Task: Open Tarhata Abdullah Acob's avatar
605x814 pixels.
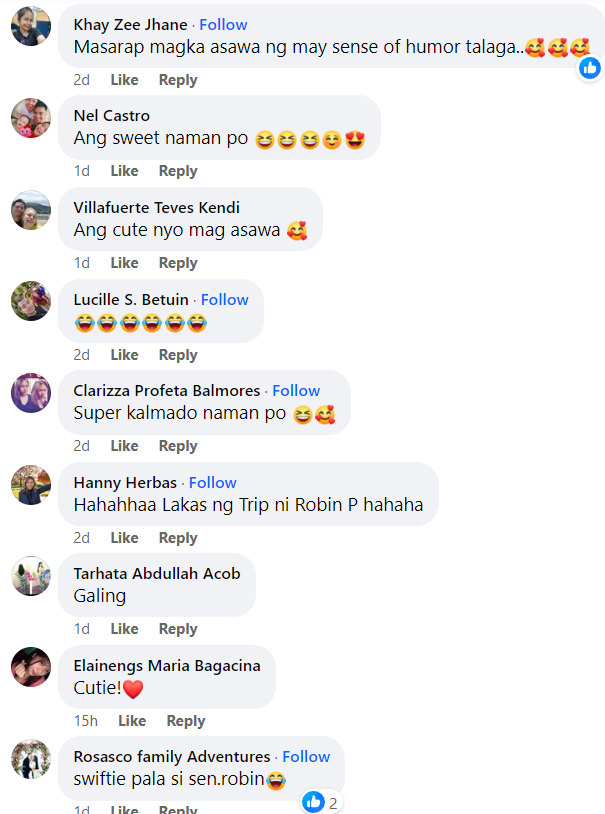Action: (31, 576)
